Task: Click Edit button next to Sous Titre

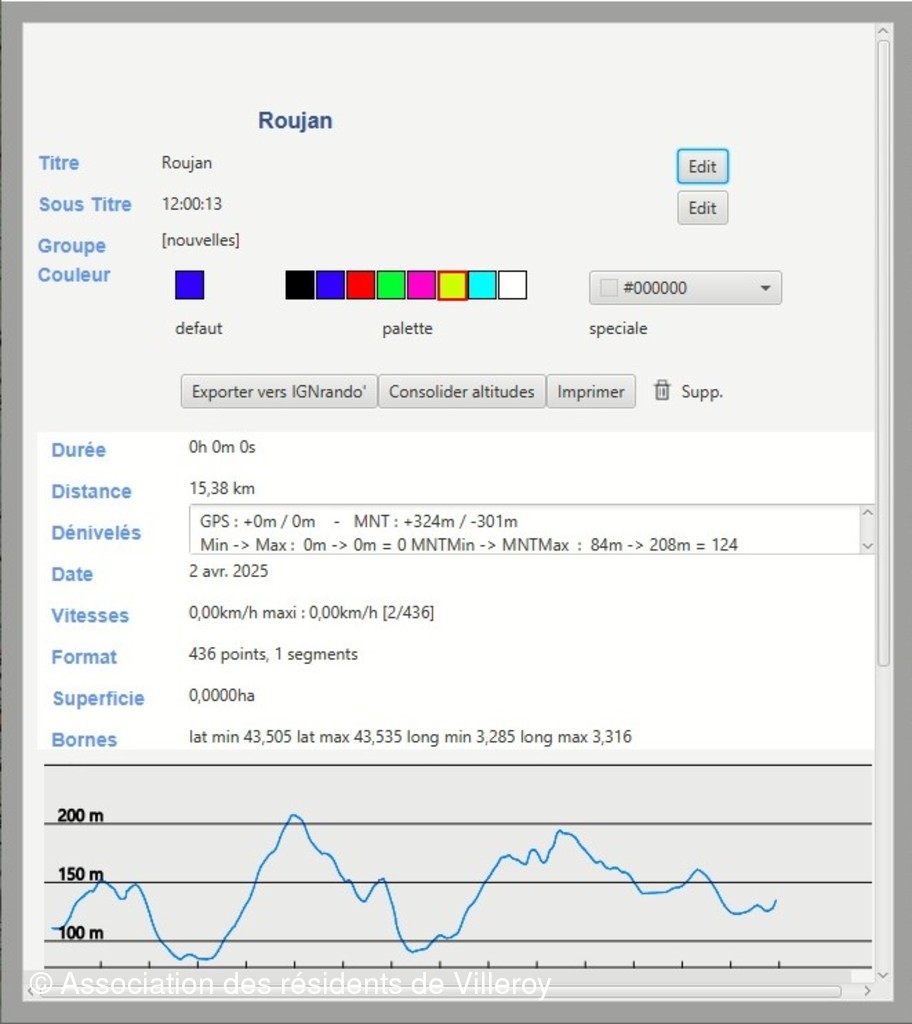Action: point(702,208)
